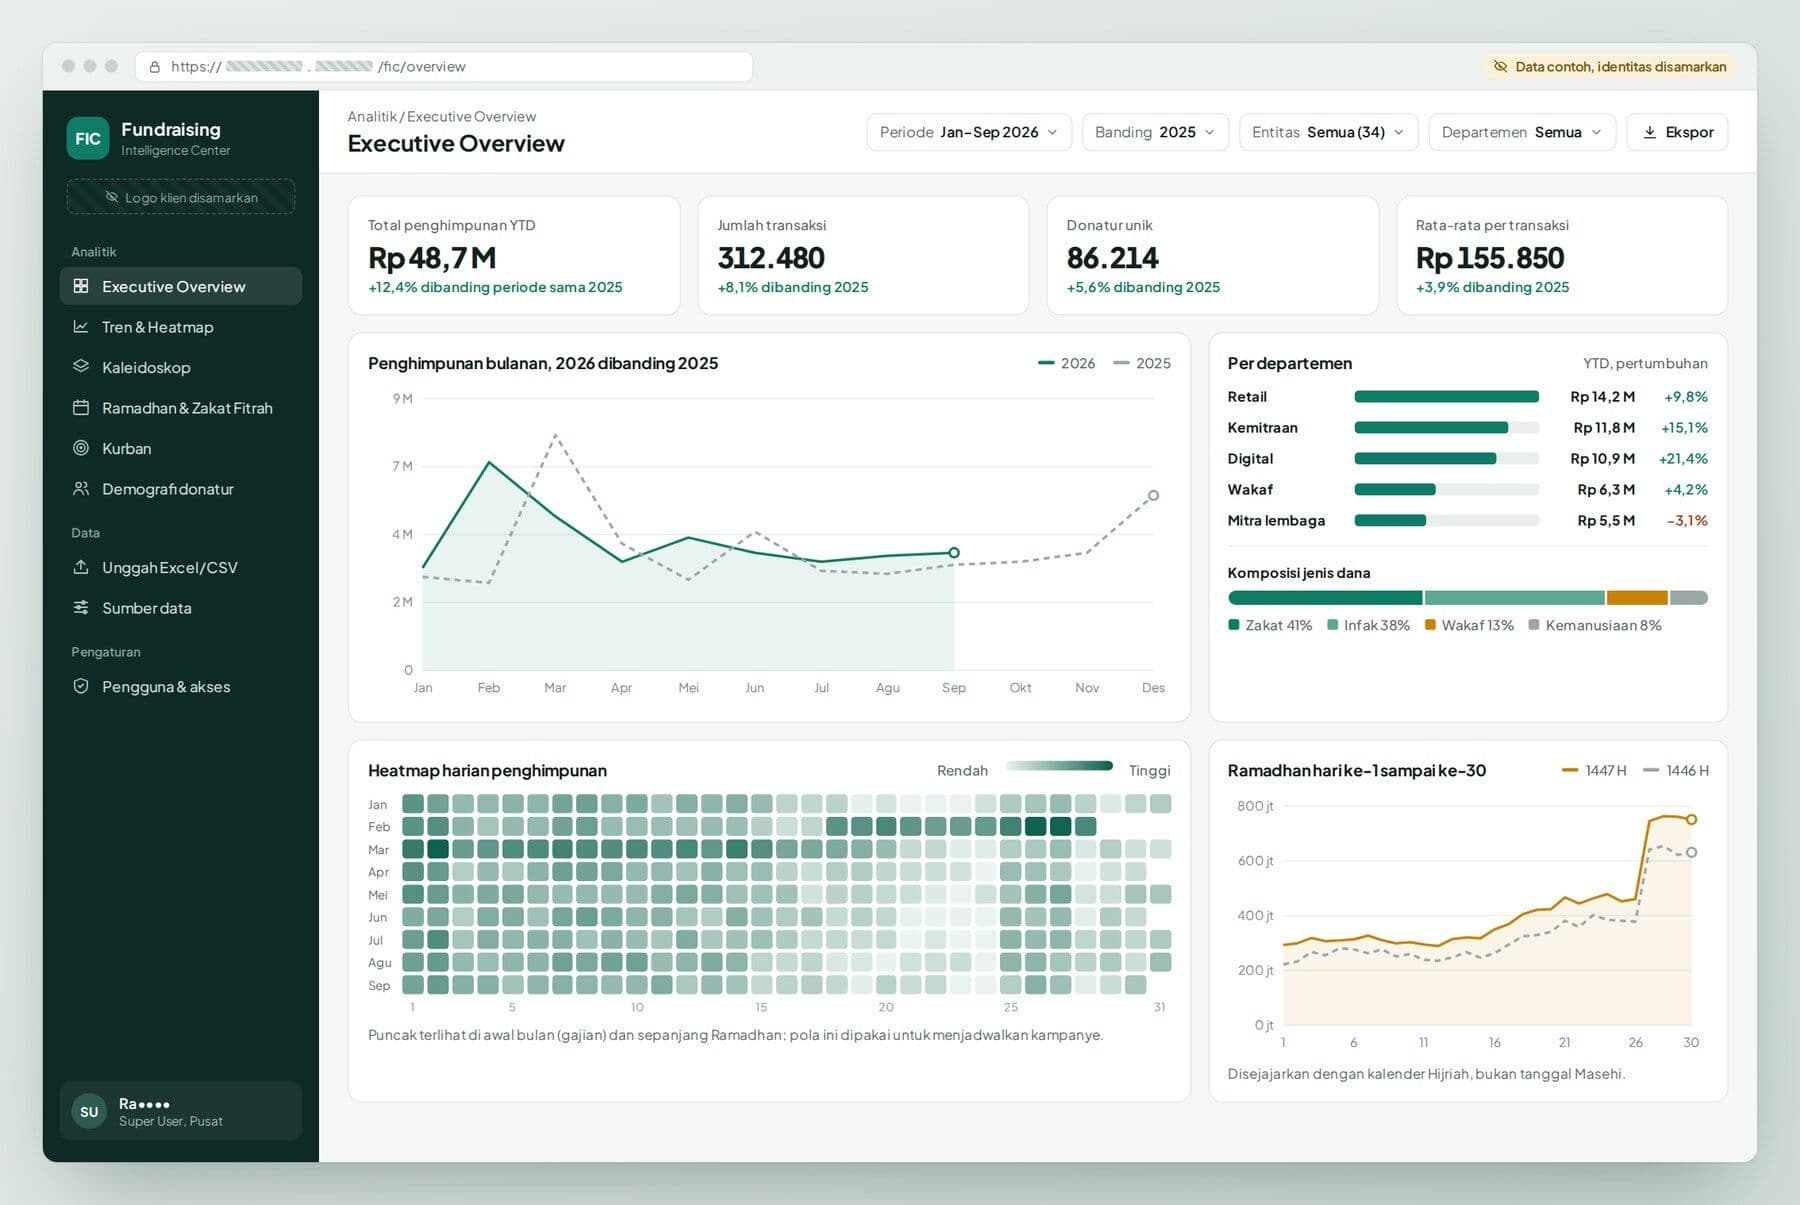Open the Pengguna & akses shield icon
The image size is (1800, 1205).
[x=81, y=687]
